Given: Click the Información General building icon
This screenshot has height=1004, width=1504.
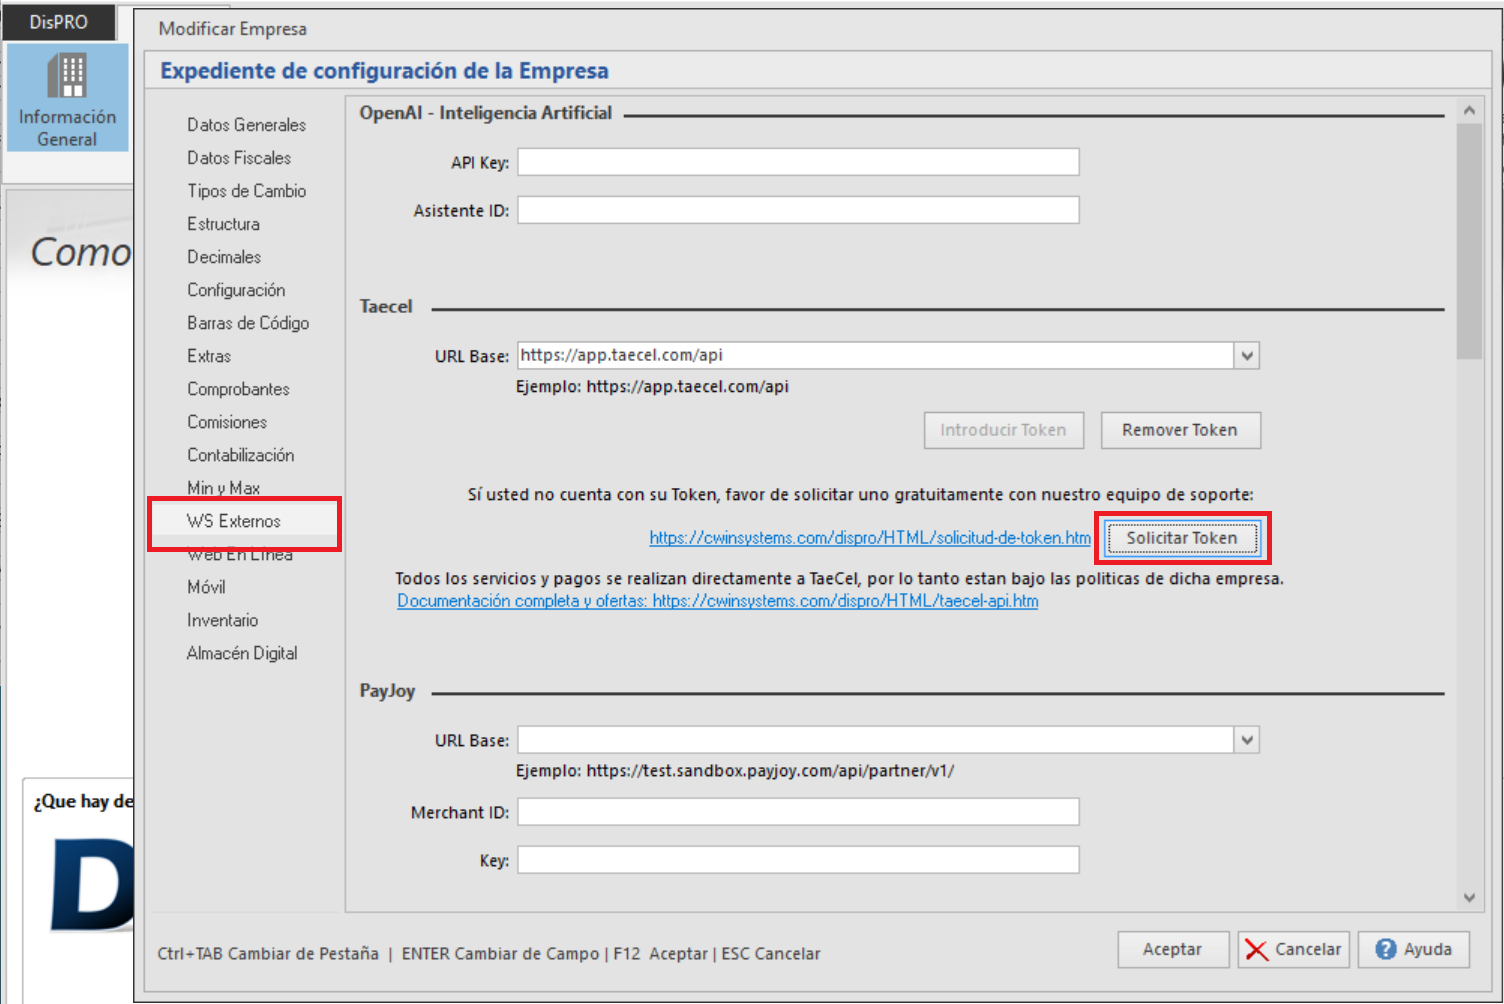Looking at the screenshot, I should click(67, 76).
